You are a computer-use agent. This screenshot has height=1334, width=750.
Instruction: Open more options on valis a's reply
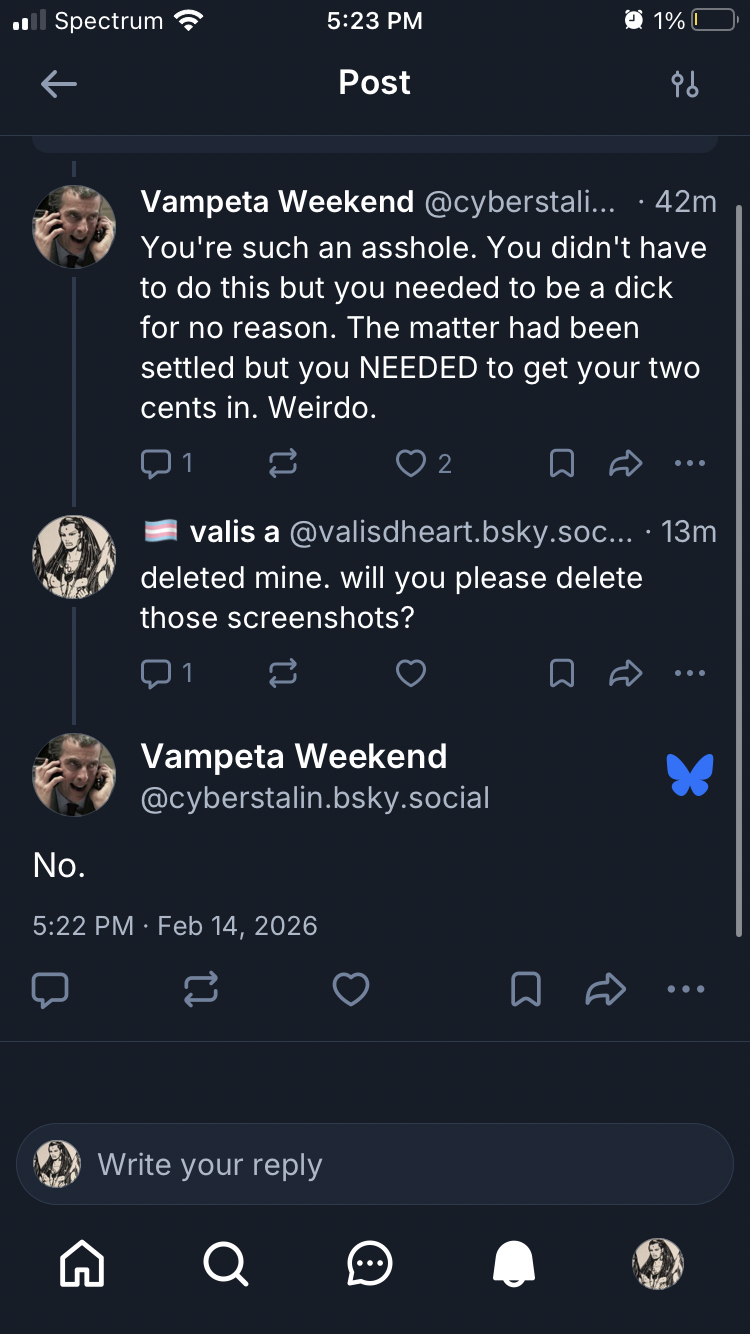coord(690,673)
